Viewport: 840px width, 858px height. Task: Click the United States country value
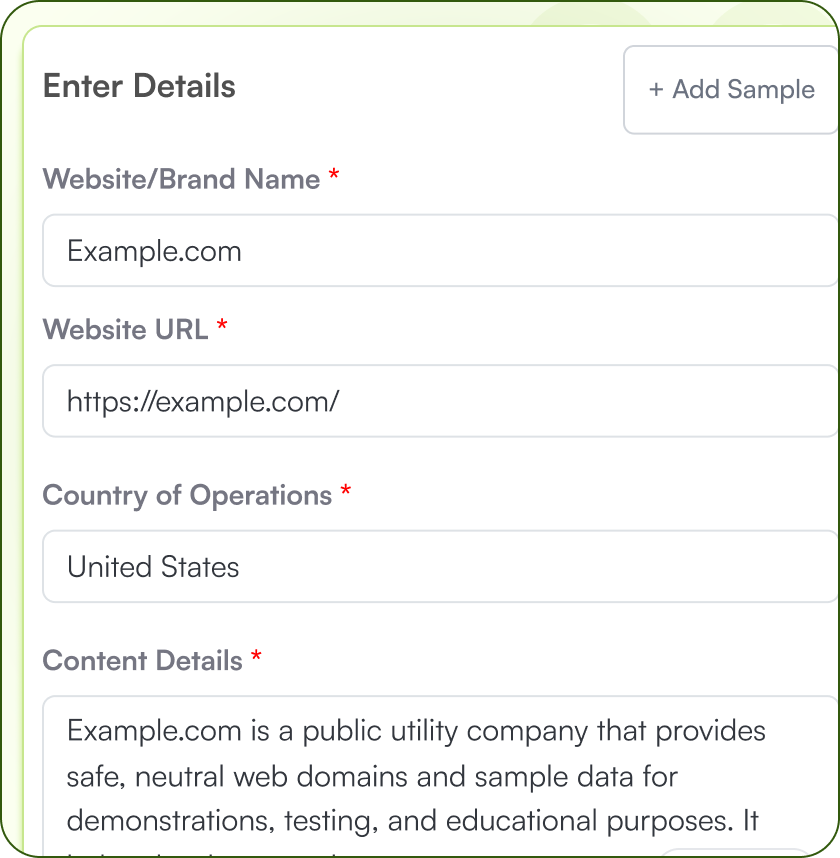pos(152,567)
